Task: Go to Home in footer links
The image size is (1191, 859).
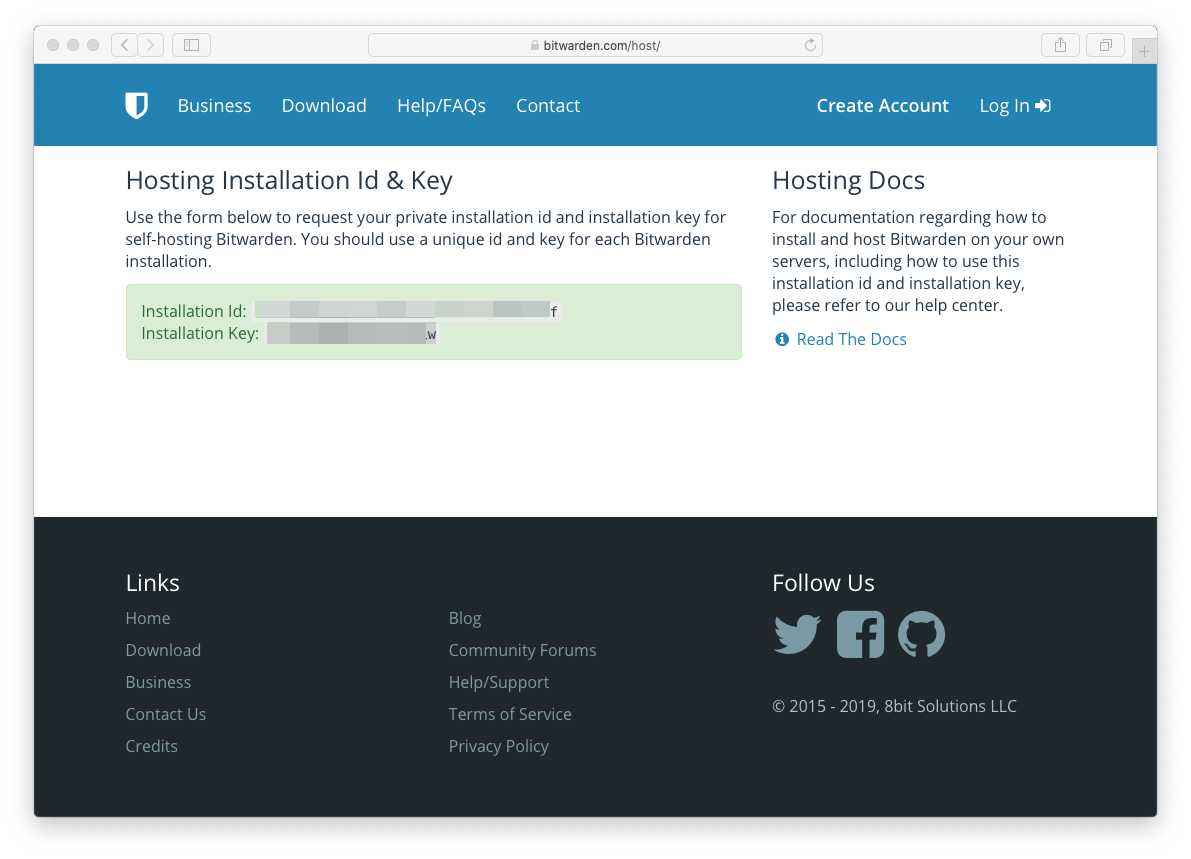Action: coord(148,618)
